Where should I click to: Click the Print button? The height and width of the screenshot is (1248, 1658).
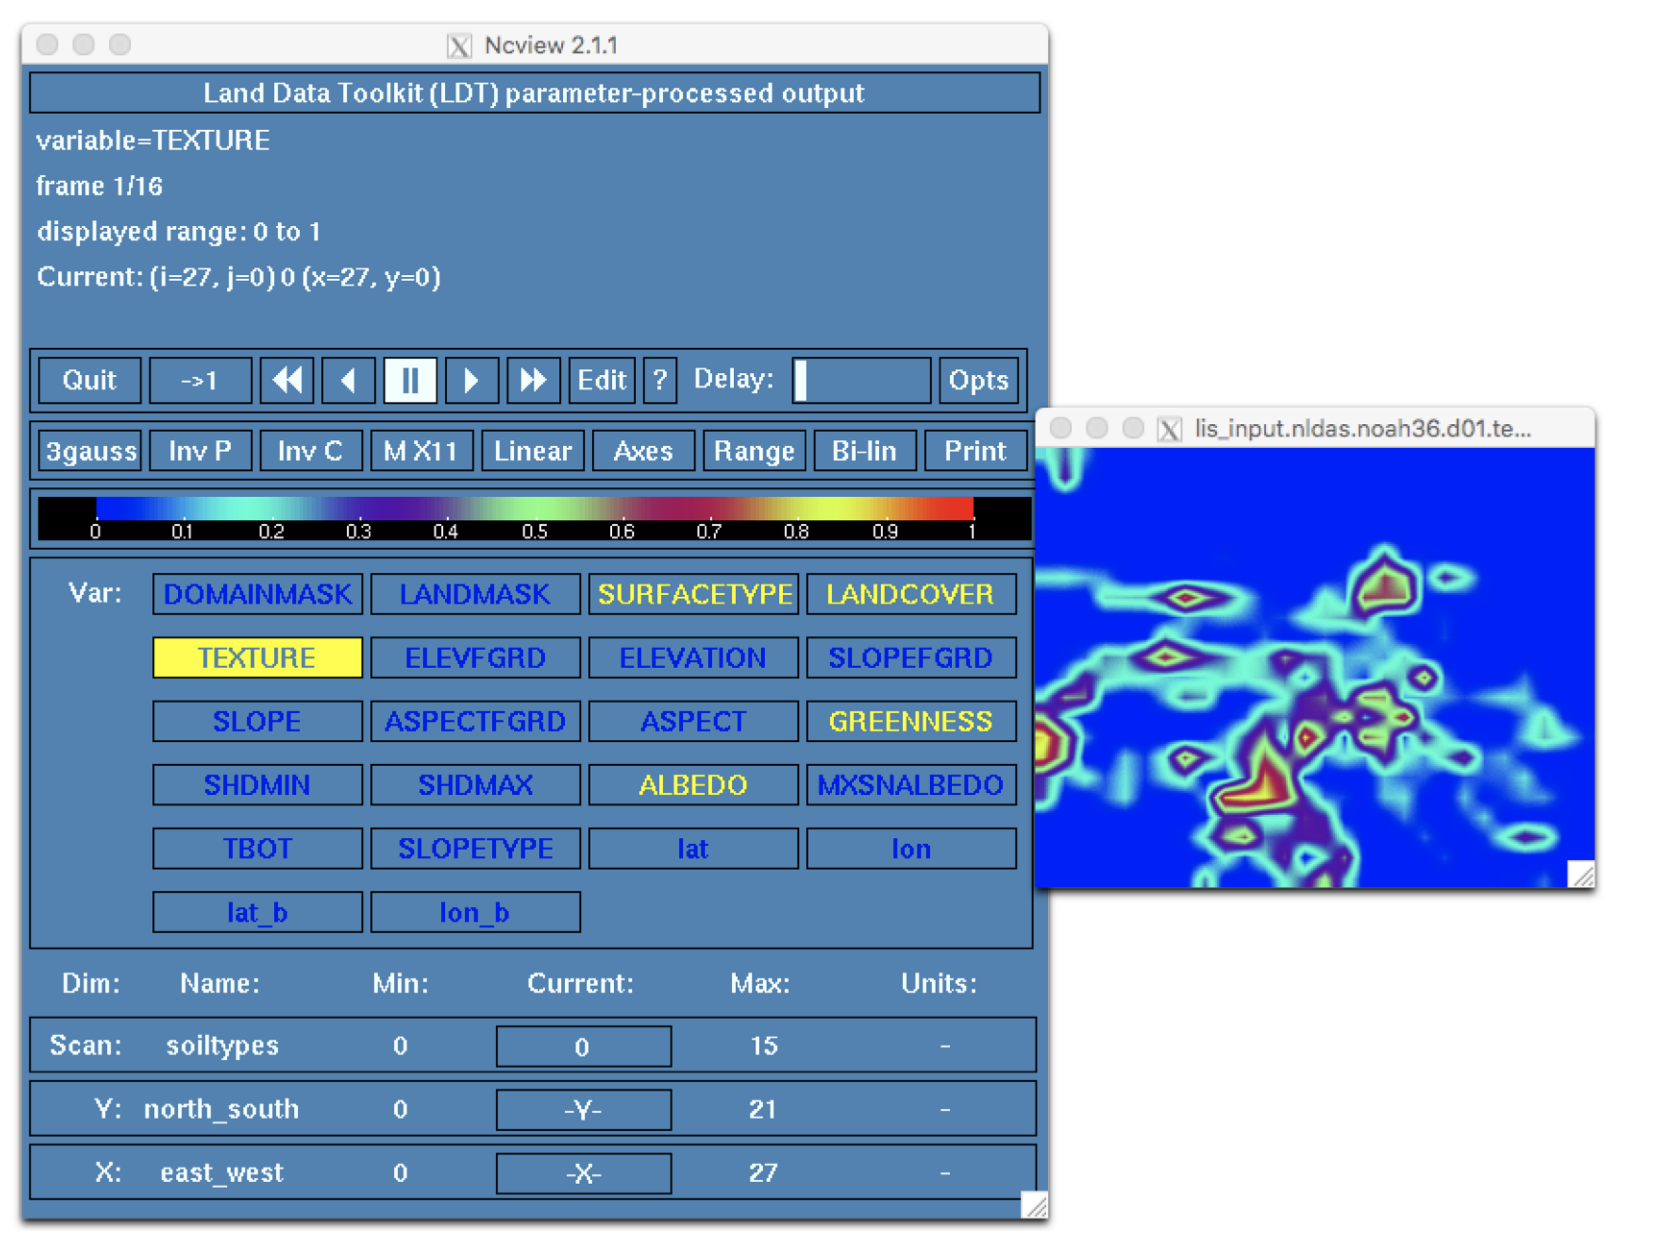click(975, 451)
